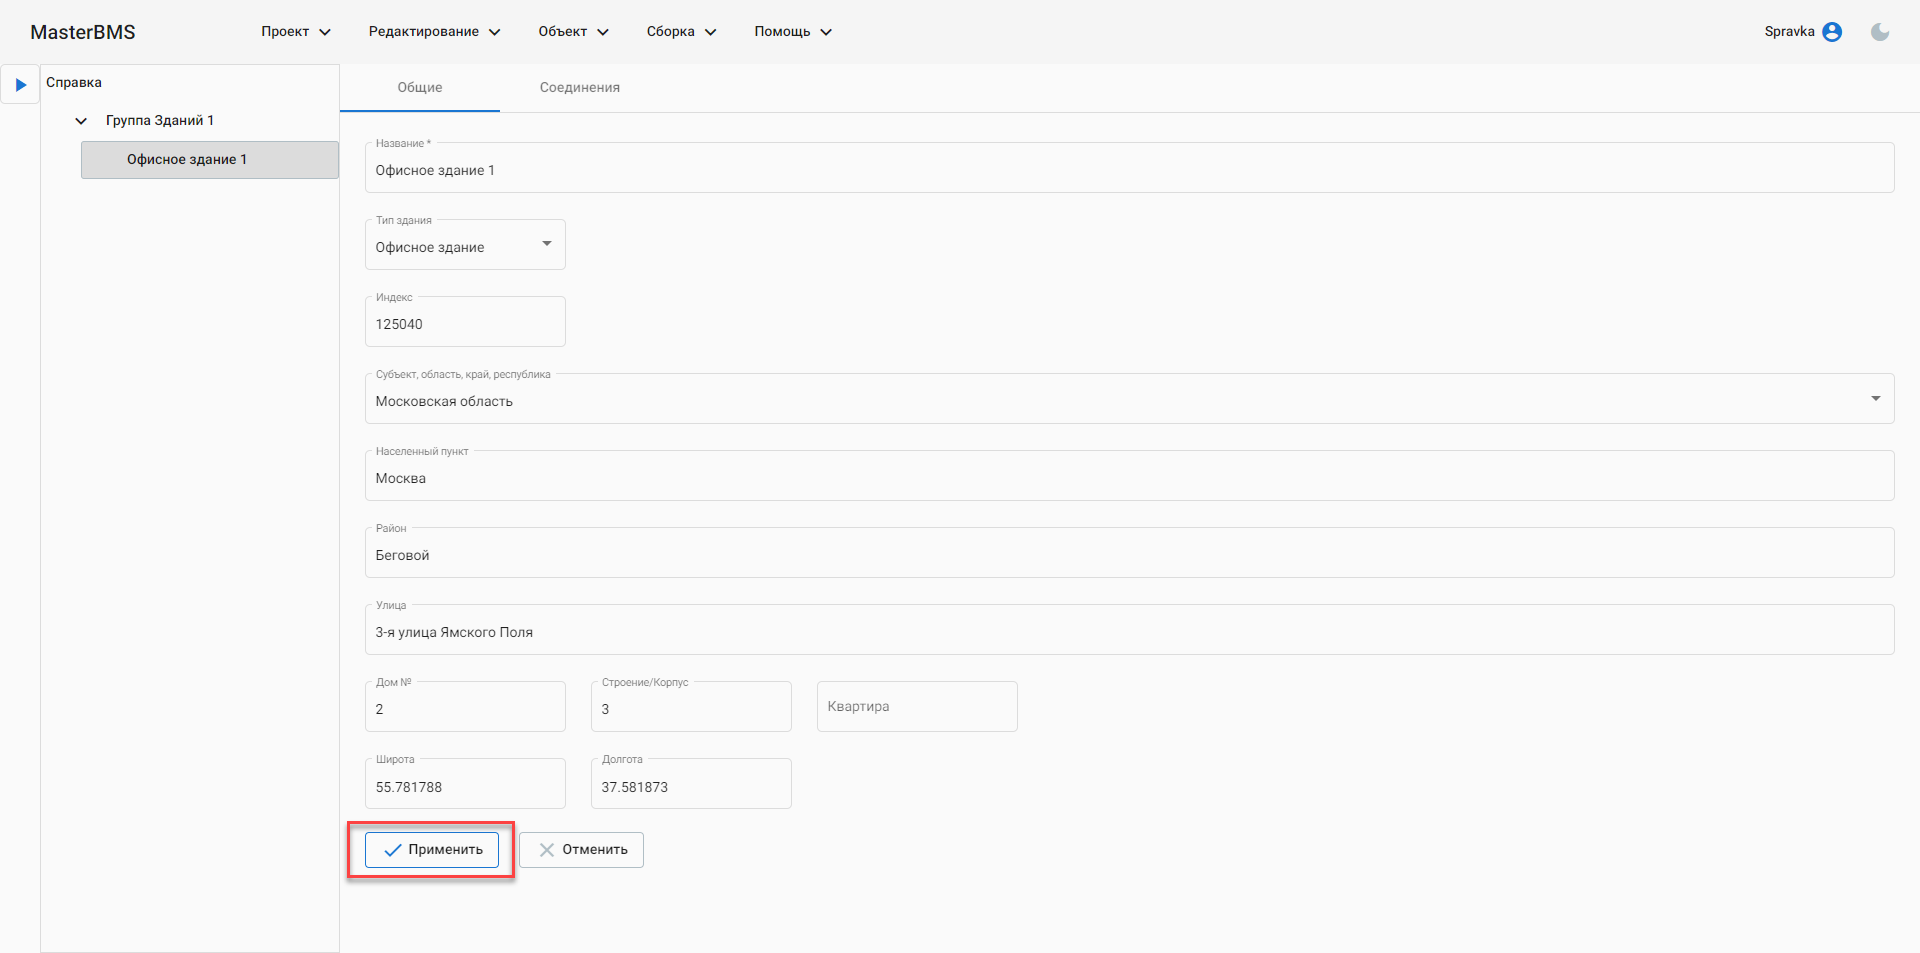Open the Помощь menu
The height and width of the screenshot is (953, 1920).
point(792,32)
